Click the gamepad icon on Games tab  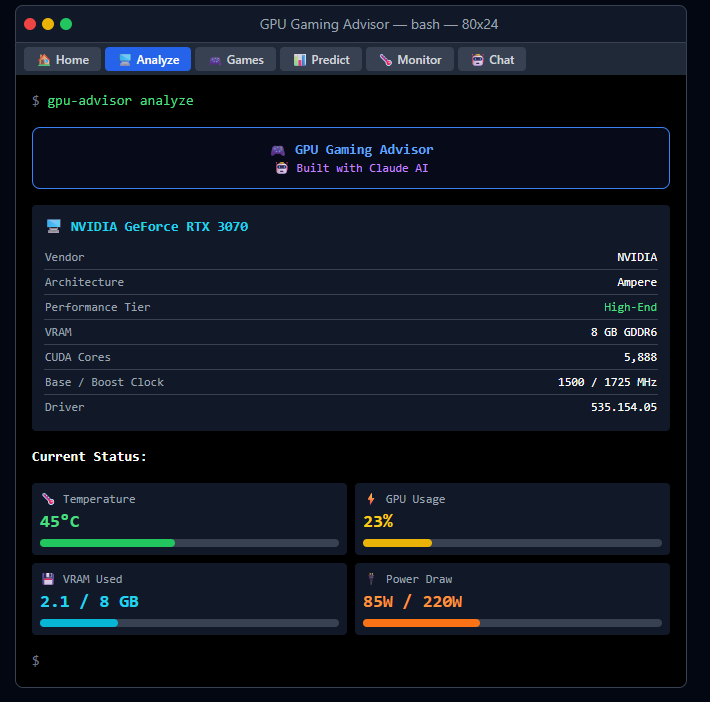point(215,60)
